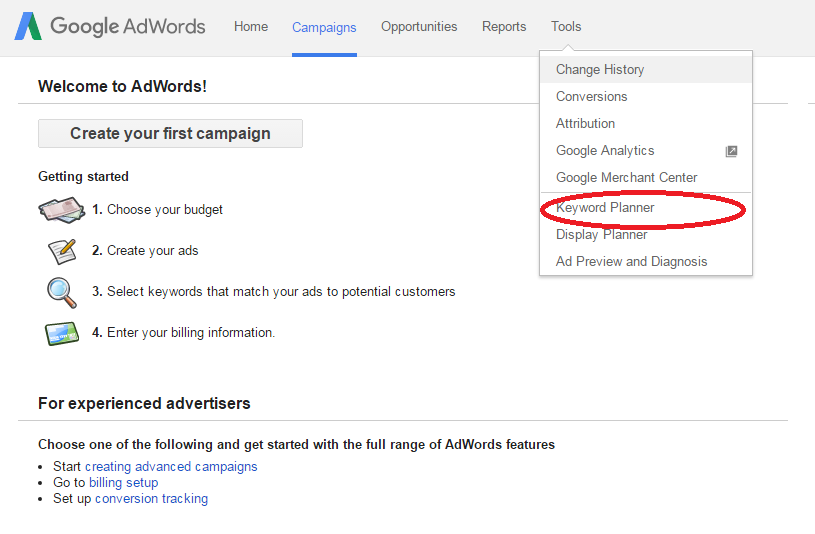Open the Reports tab
Screen dimensions: 815x534
(504, 27)
